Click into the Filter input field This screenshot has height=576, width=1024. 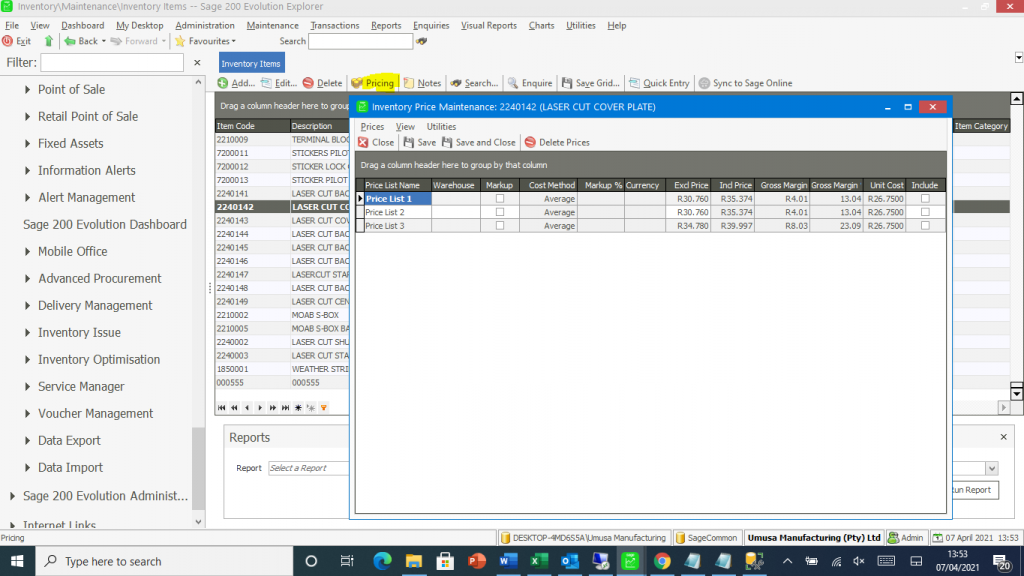tap(112, 63)
